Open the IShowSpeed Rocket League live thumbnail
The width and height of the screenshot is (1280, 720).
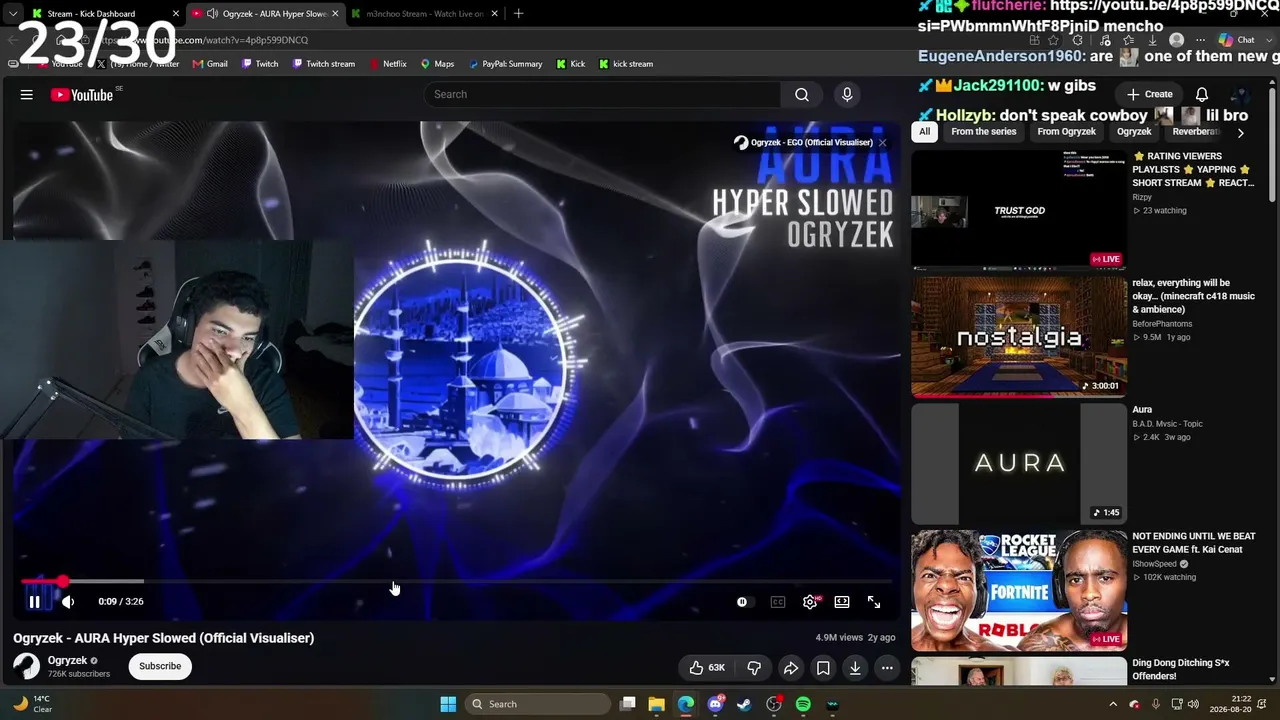pos(1019,591)
